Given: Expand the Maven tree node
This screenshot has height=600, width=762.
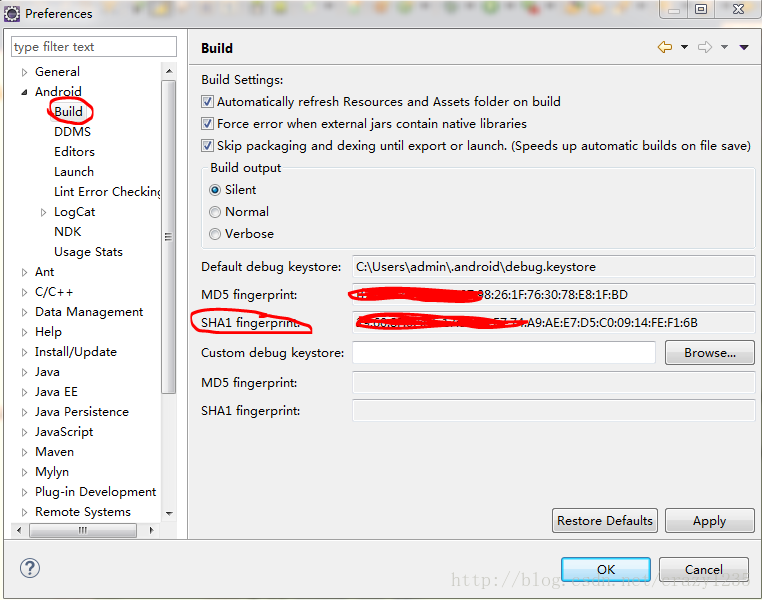Looking at the screenshot, I should pos(24,452).
